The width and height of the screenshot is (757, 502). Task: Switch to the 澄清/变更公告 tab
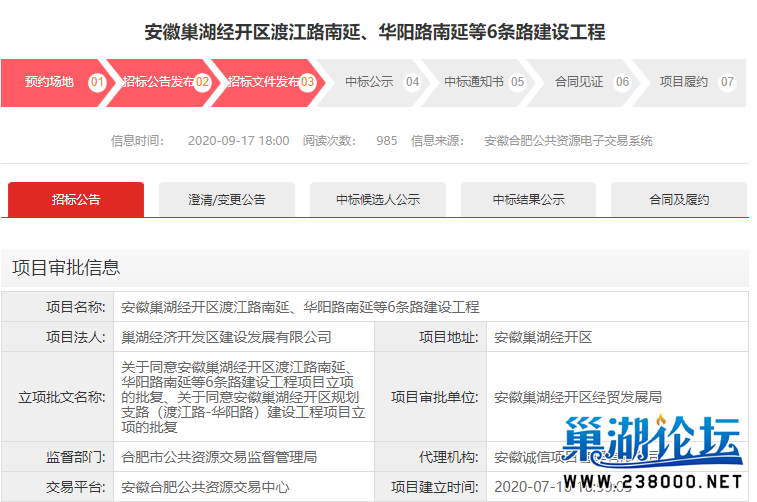tap(227, 199)
